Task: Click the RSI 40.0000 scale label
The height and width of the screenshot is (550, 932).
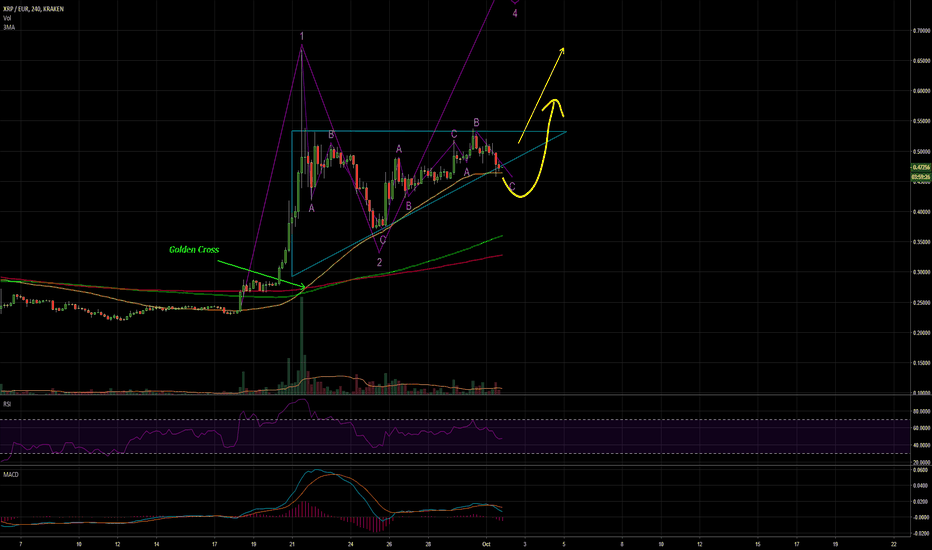Action: tap(922, 445)
